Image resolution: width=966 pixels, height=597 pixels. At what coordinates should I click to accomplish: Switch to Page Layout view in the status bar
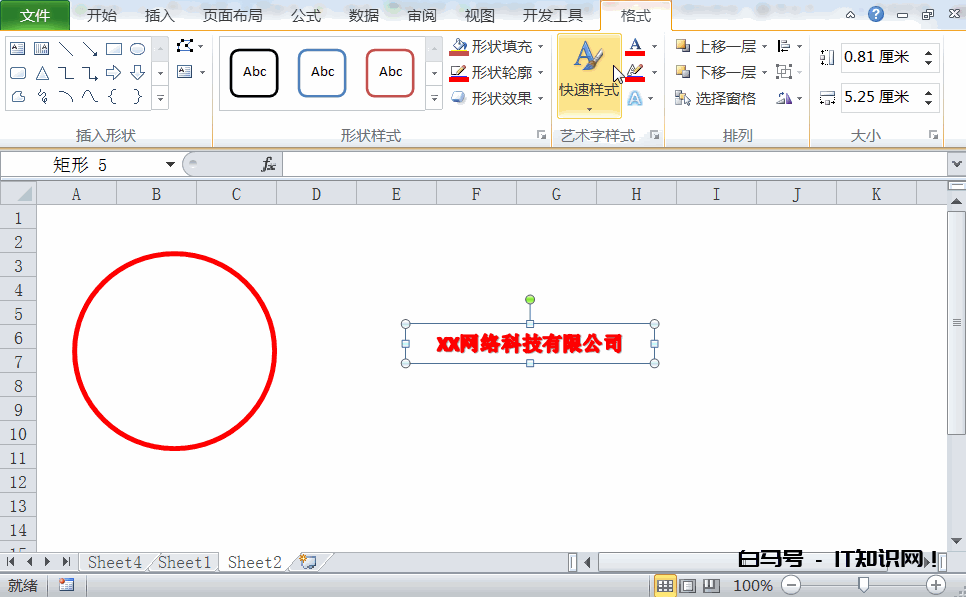pyautogui.click(x=688, y=585)
